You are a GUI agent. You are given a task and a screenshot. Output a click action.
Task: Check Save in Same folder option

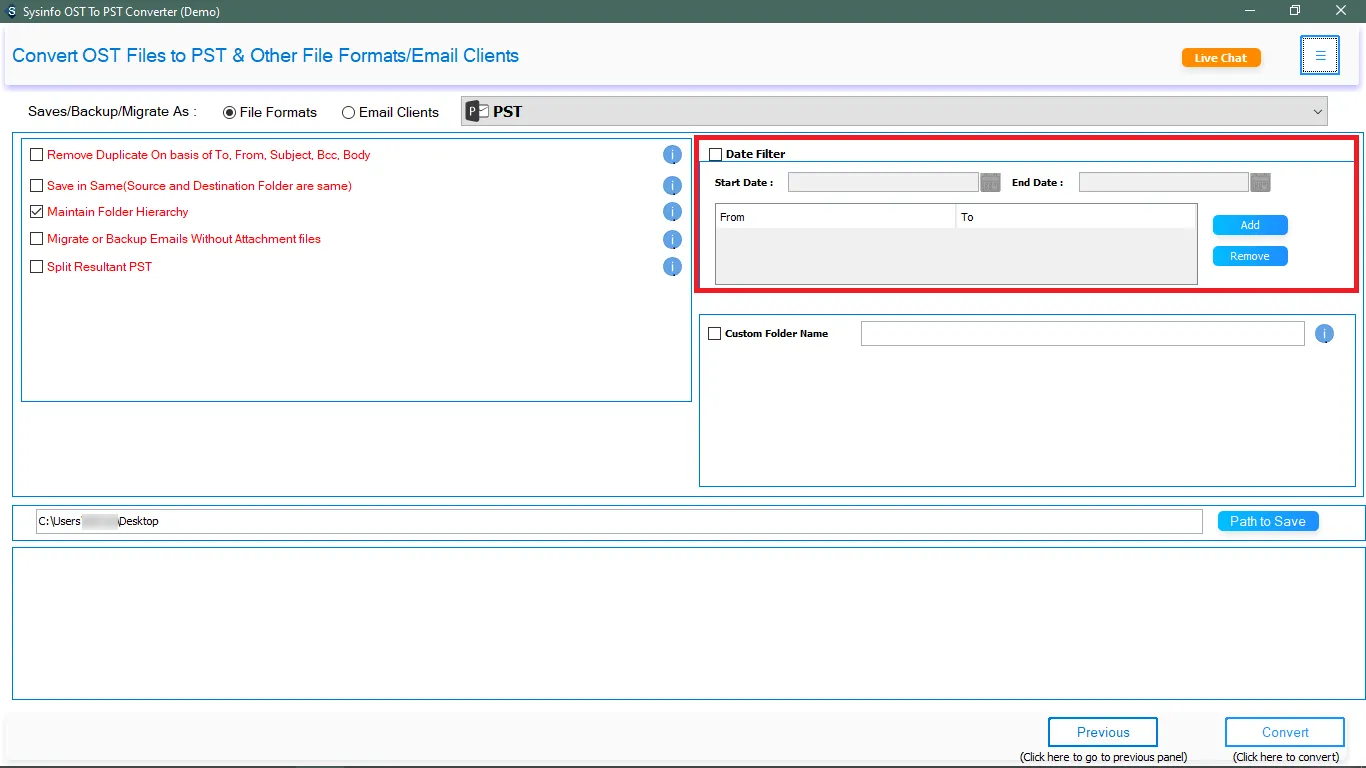coord(37,186)
